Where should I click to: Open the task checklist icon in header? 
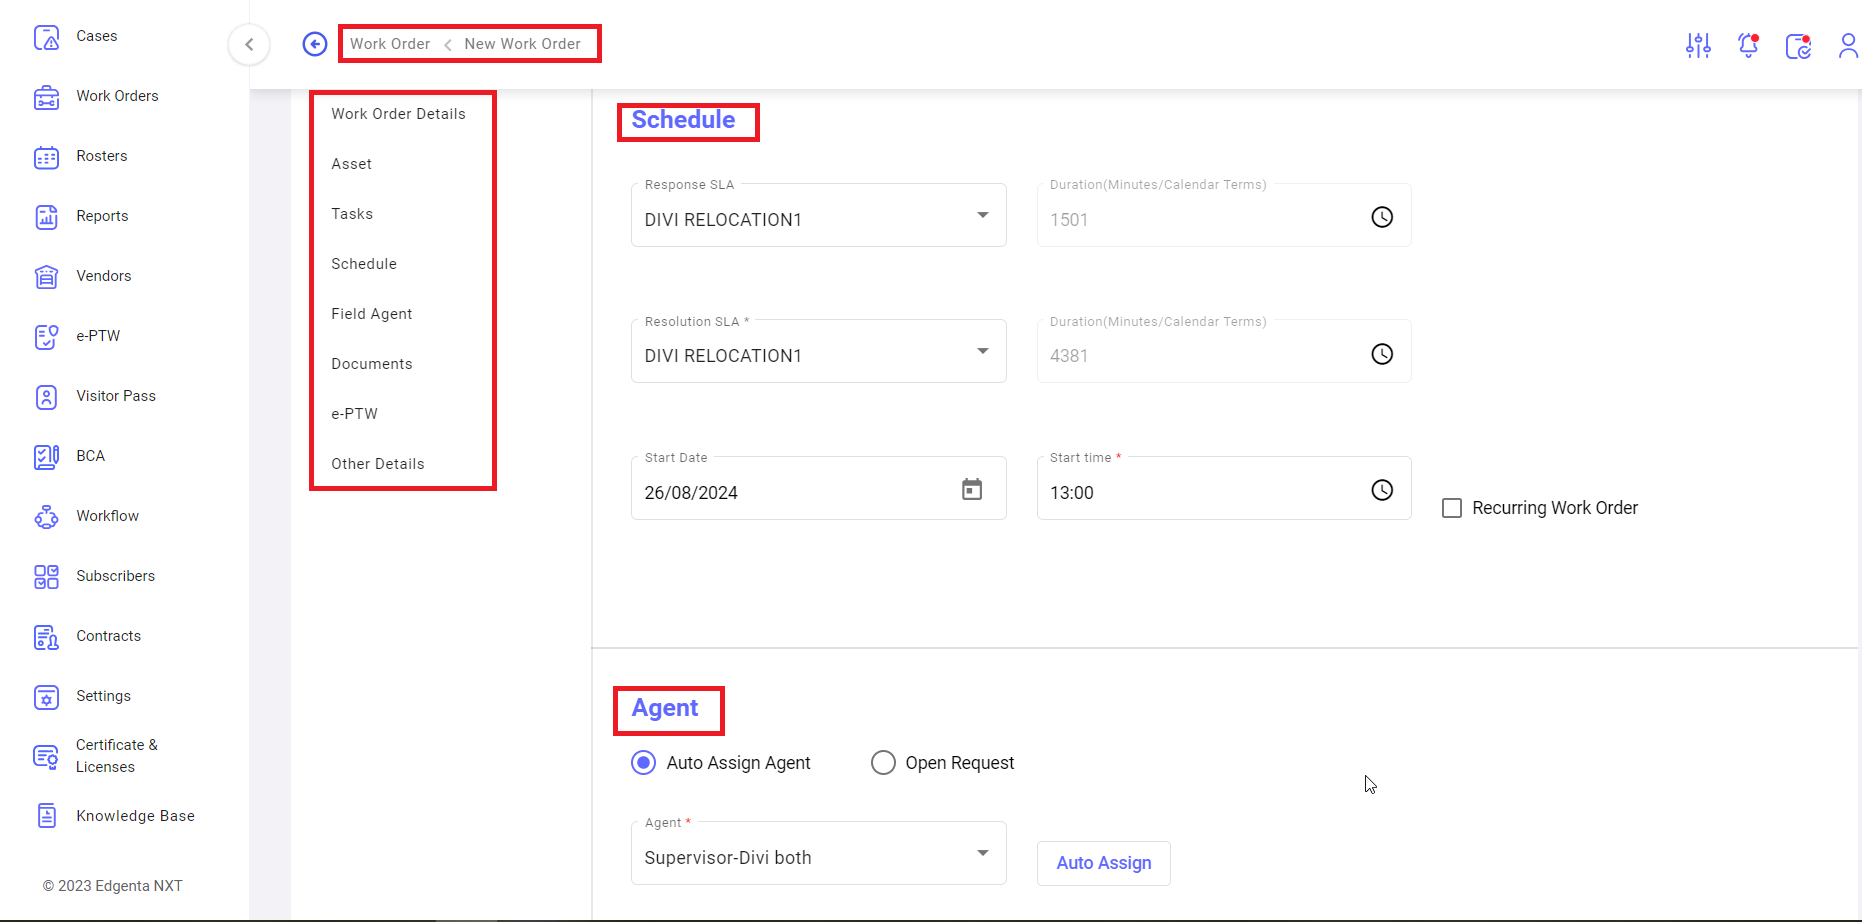coord(1799,45)
